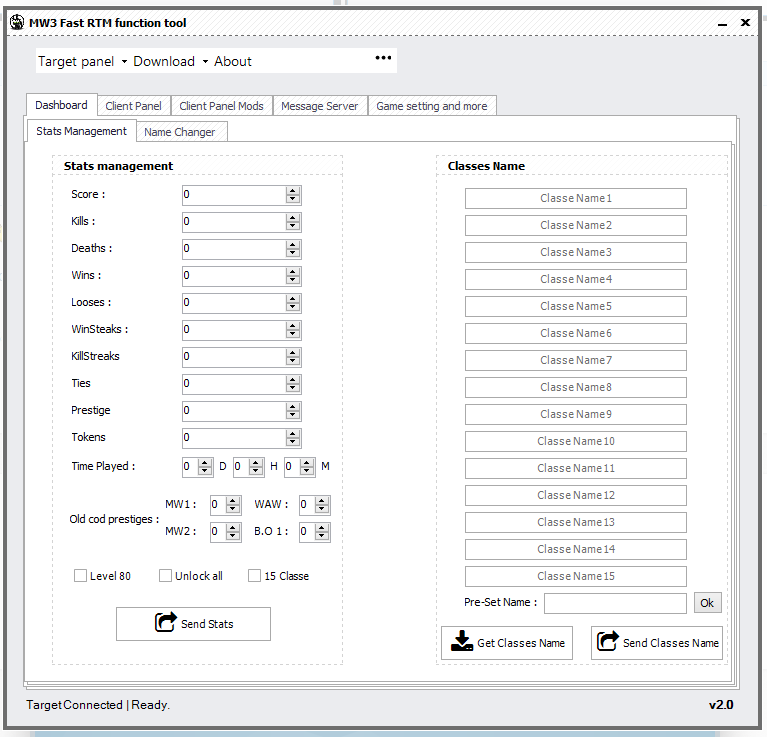
Task: Decrease the Looses spinner value
Action: pos(293,307)
